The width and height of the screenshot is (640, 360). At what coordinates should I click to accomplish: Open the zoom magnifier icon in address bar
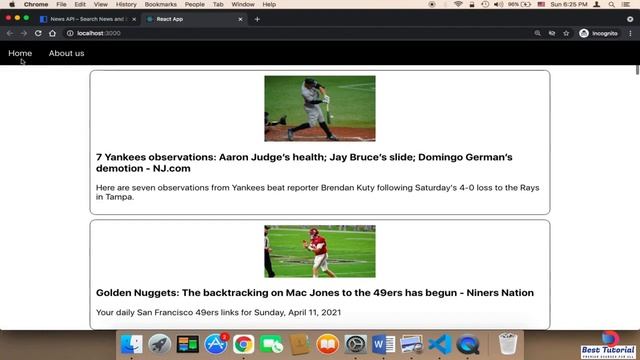[x=538, y=33]
